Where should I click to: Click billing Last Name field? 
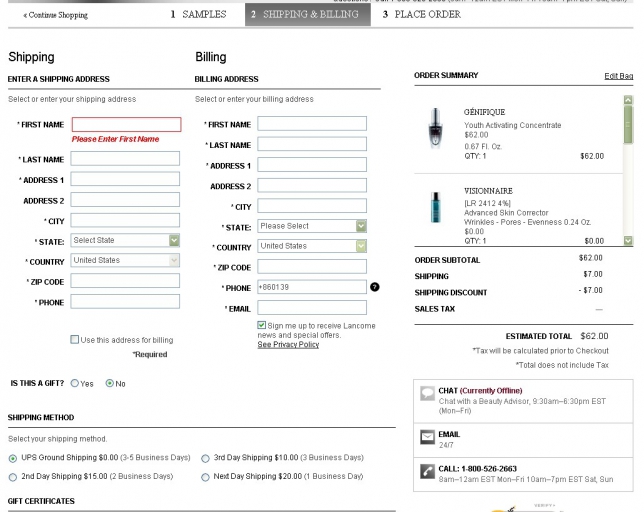[x=312, y=144]
